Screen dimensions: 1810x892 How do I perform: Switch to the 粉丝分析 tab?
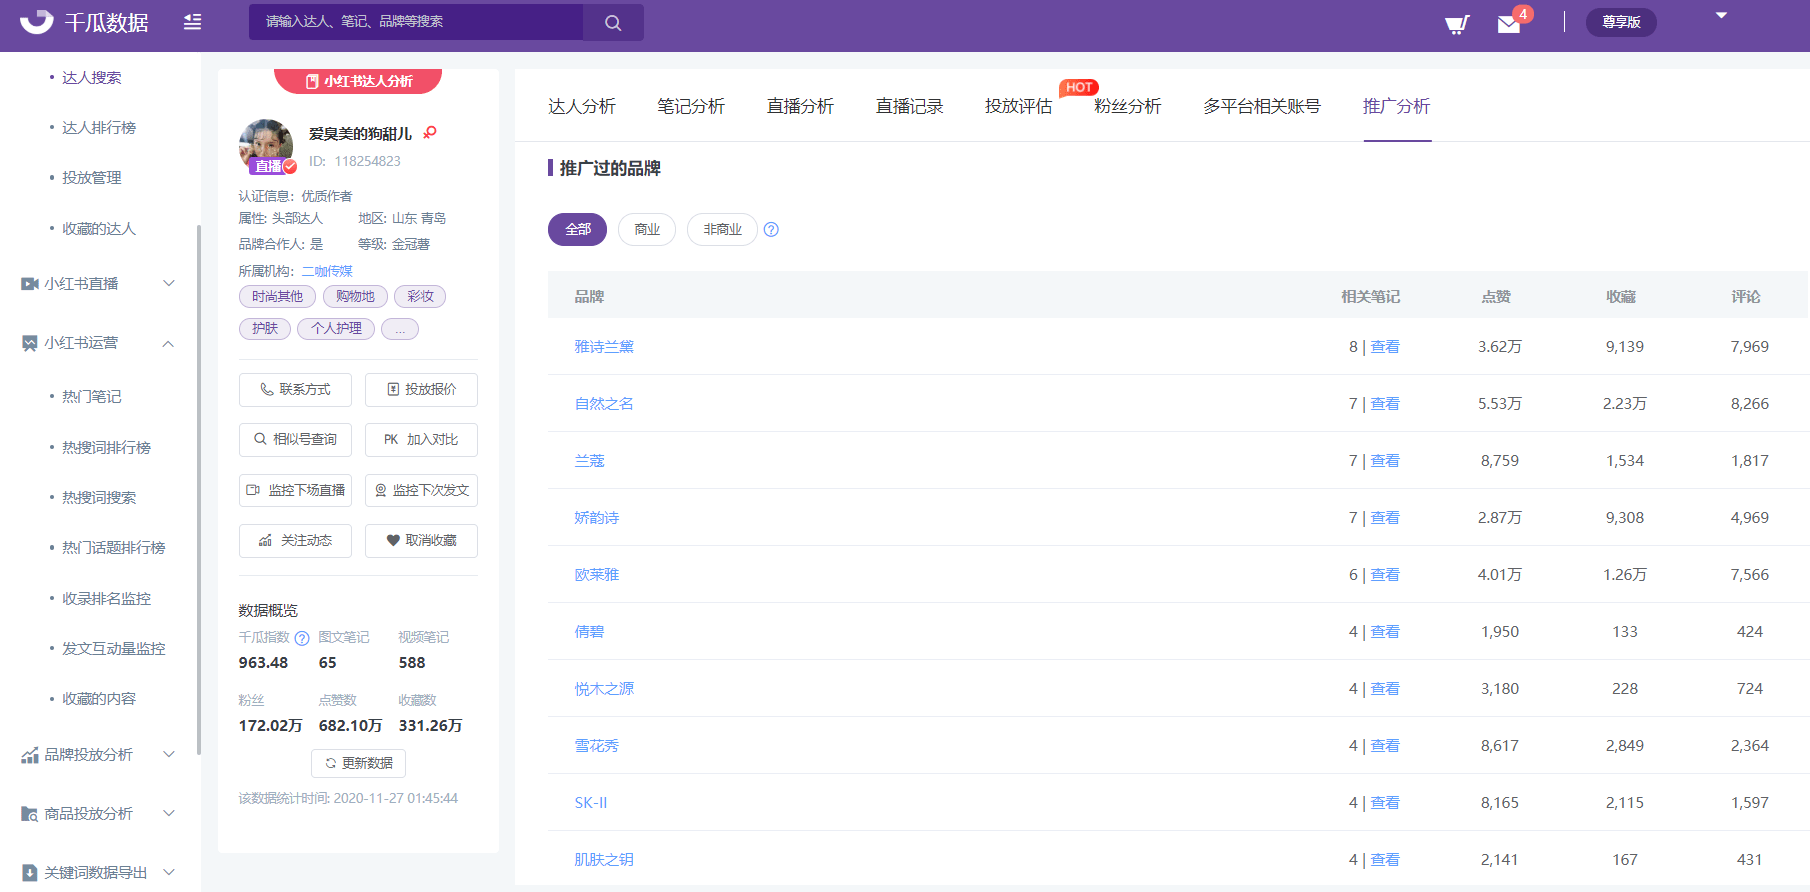coord(1127,106)
